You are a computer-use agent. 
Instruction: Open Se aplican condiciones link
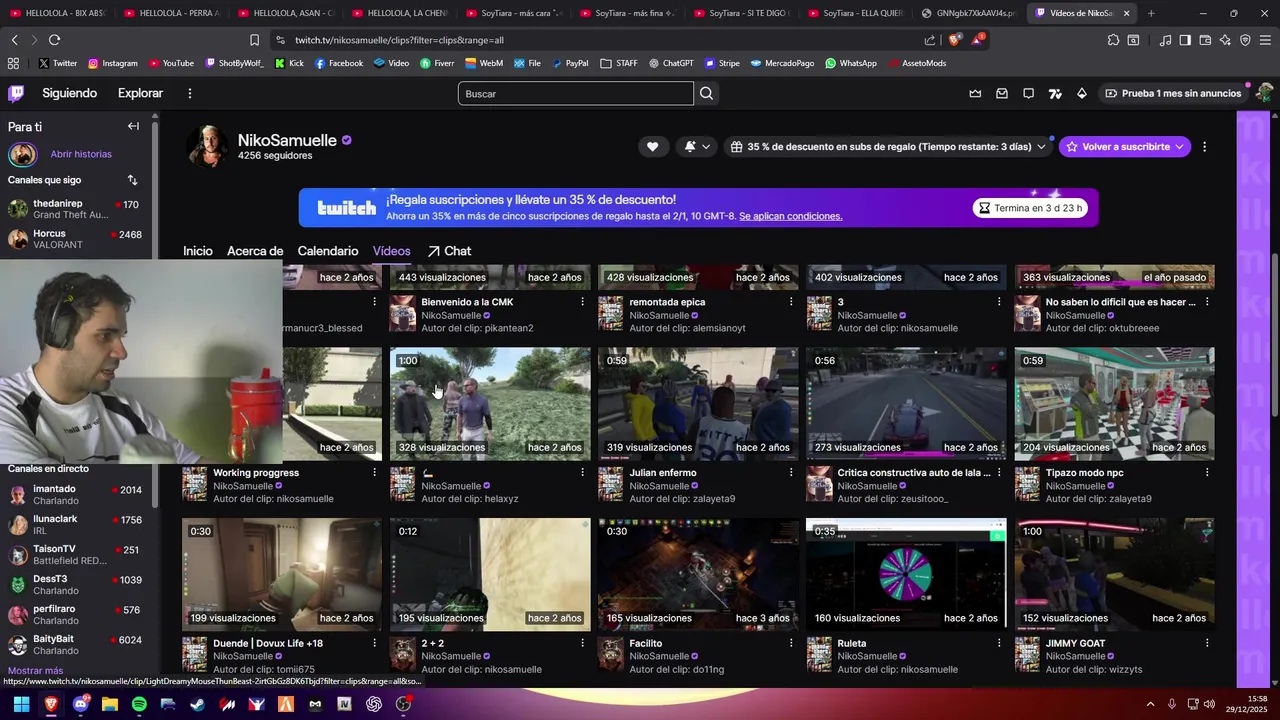pyautogui.click(x=790, y=216)
